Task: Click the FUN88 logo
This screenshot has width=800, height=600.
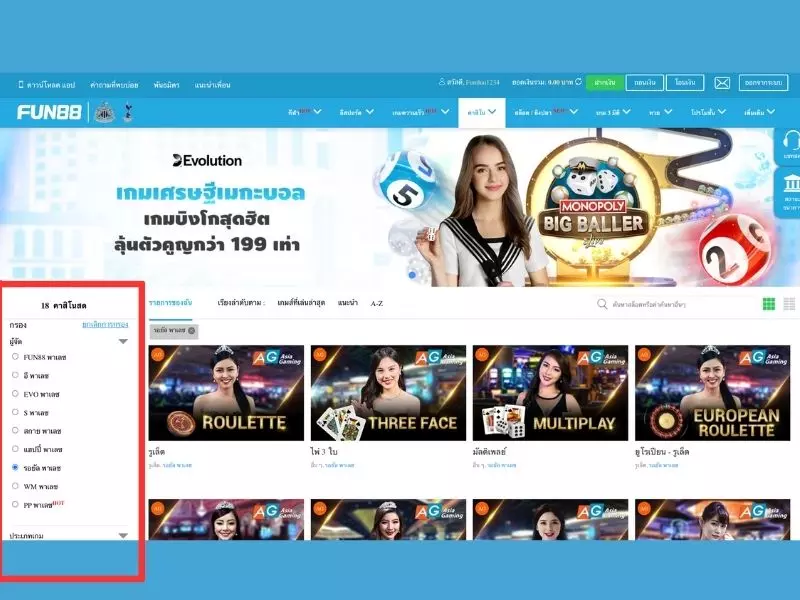Action: [49, 112]
